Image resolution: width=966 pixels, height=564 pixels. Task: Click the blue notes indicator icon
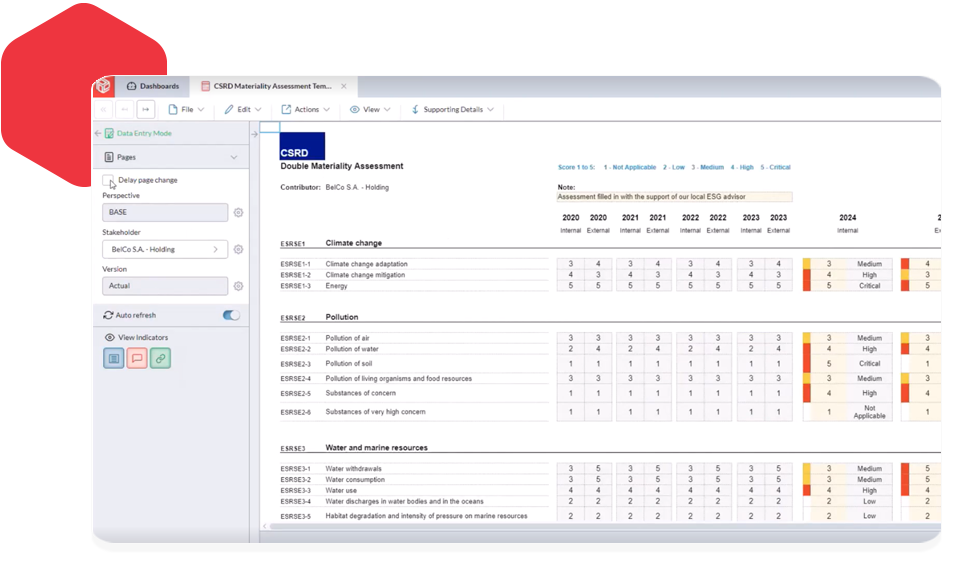114,358
